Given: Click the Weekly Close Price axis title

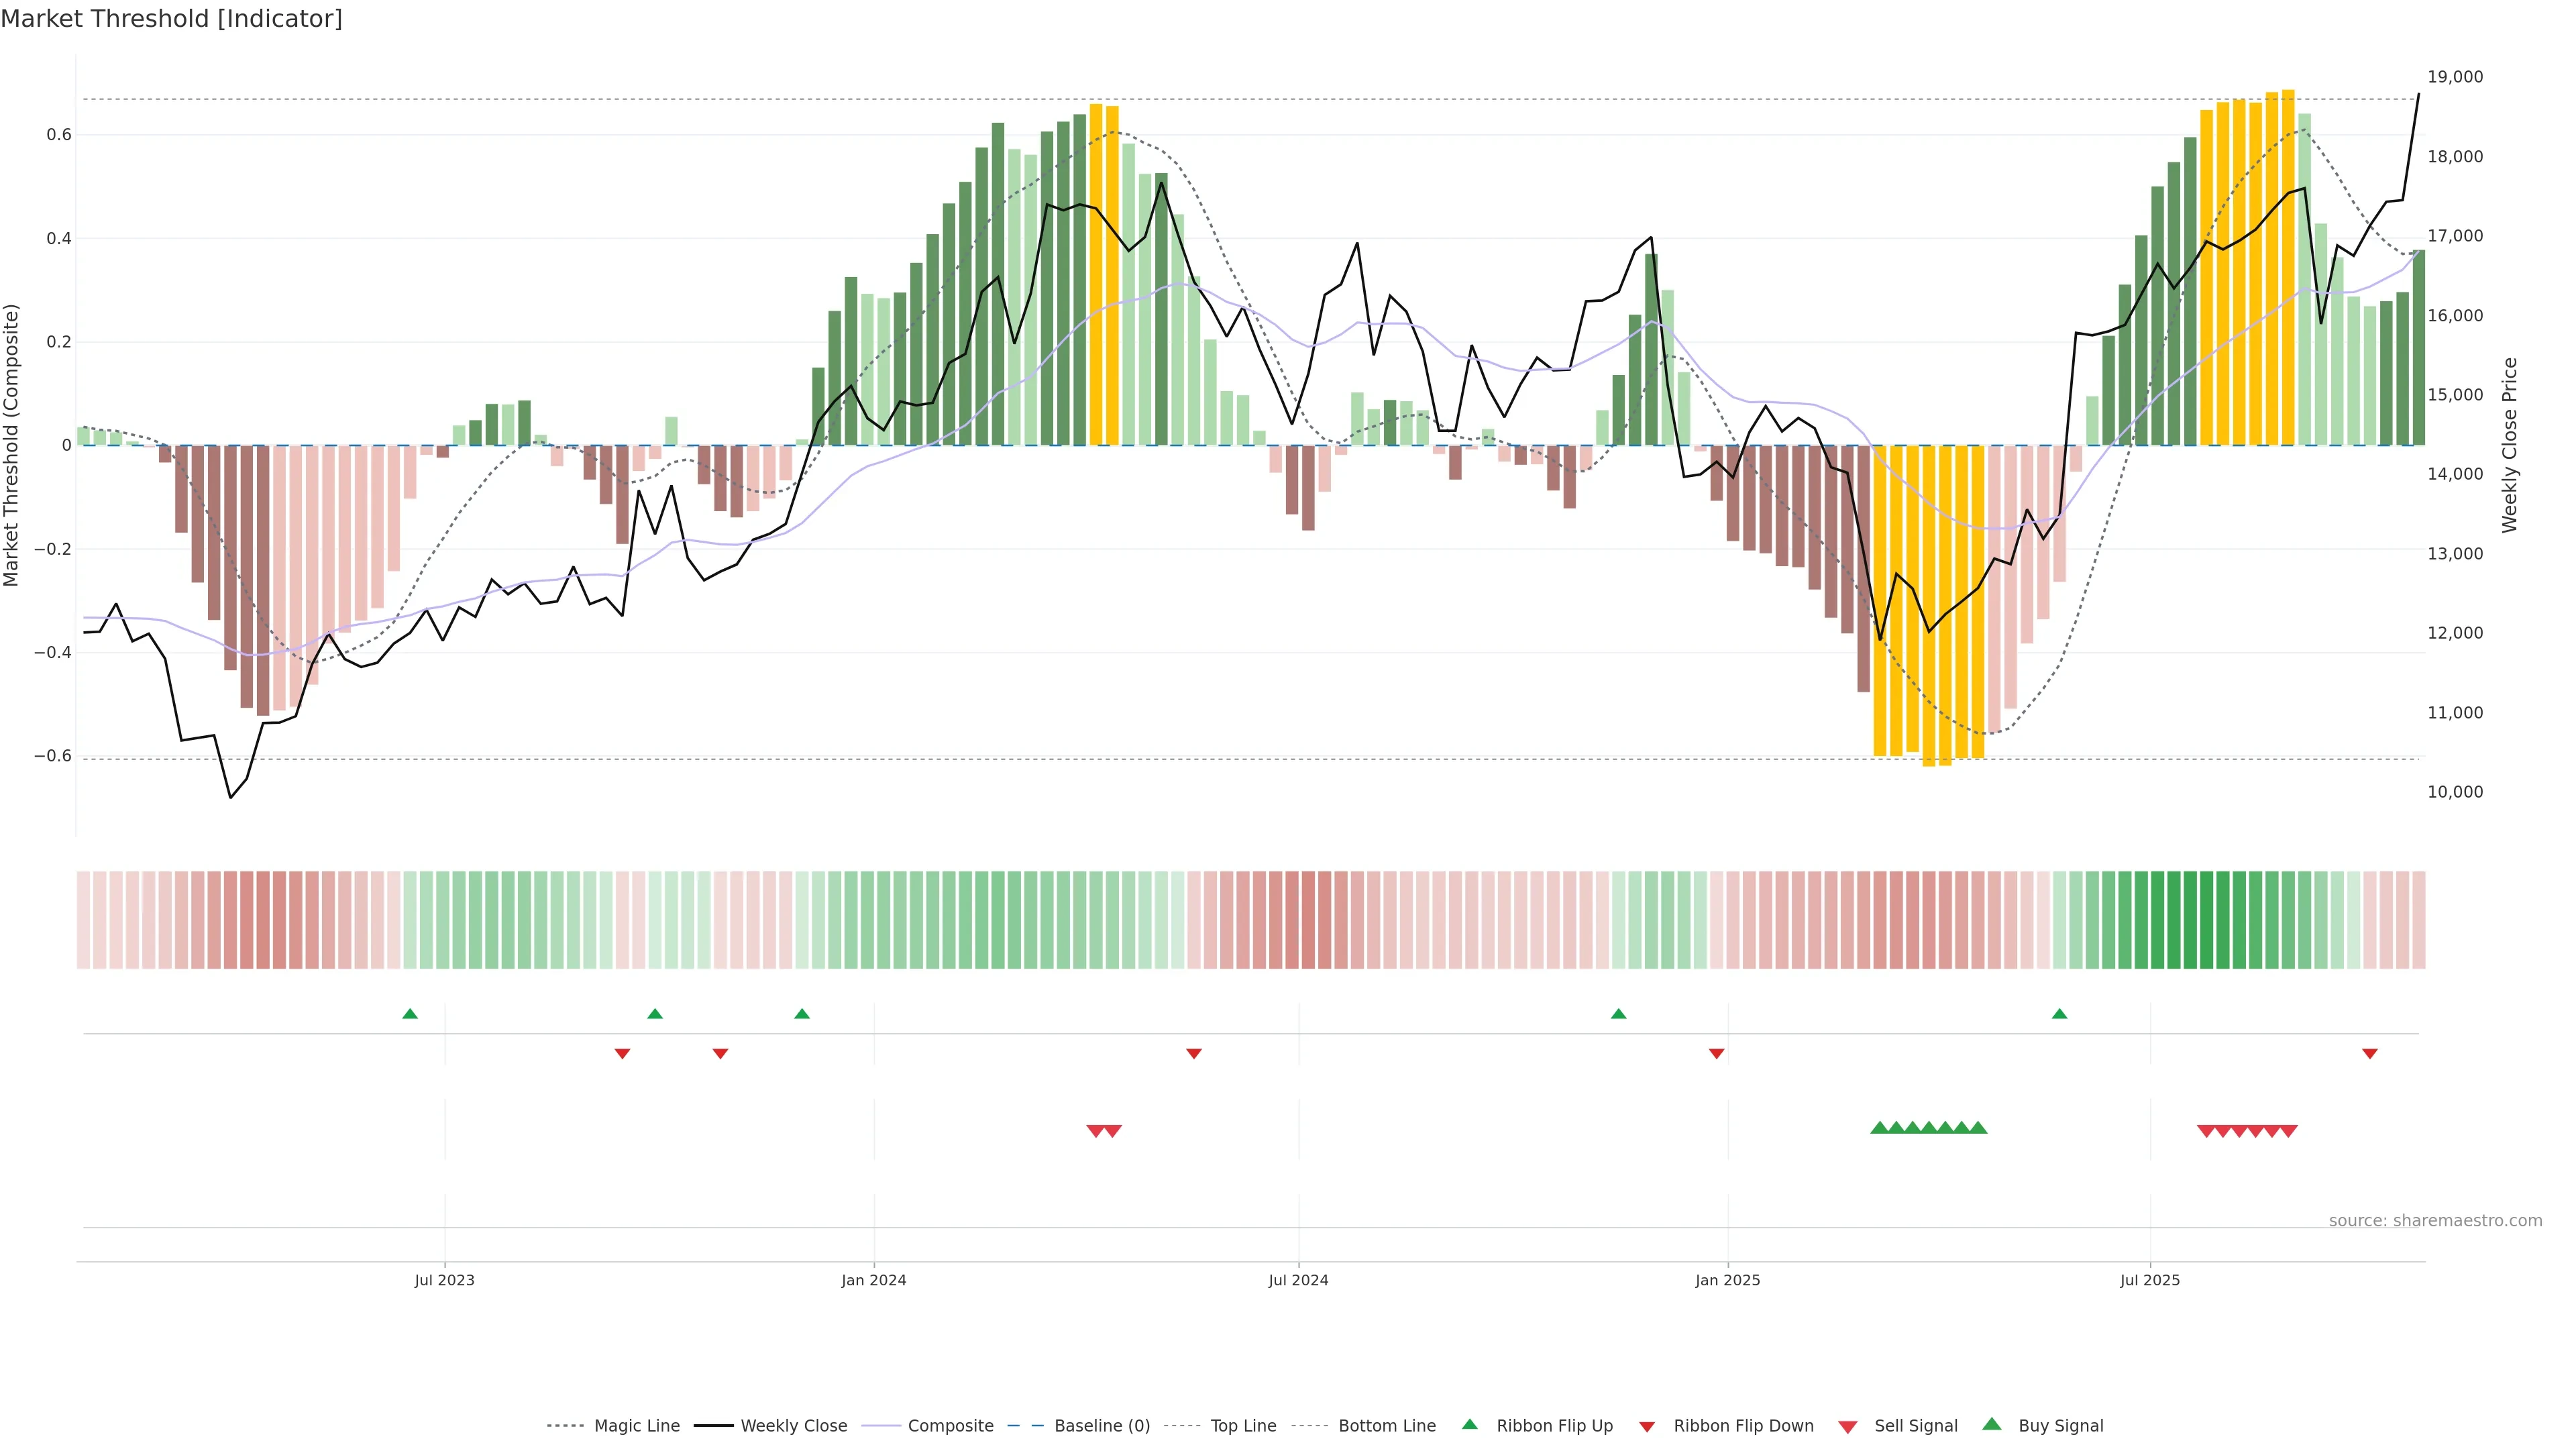Looking at the screenshot, I should pos(2509,445).
